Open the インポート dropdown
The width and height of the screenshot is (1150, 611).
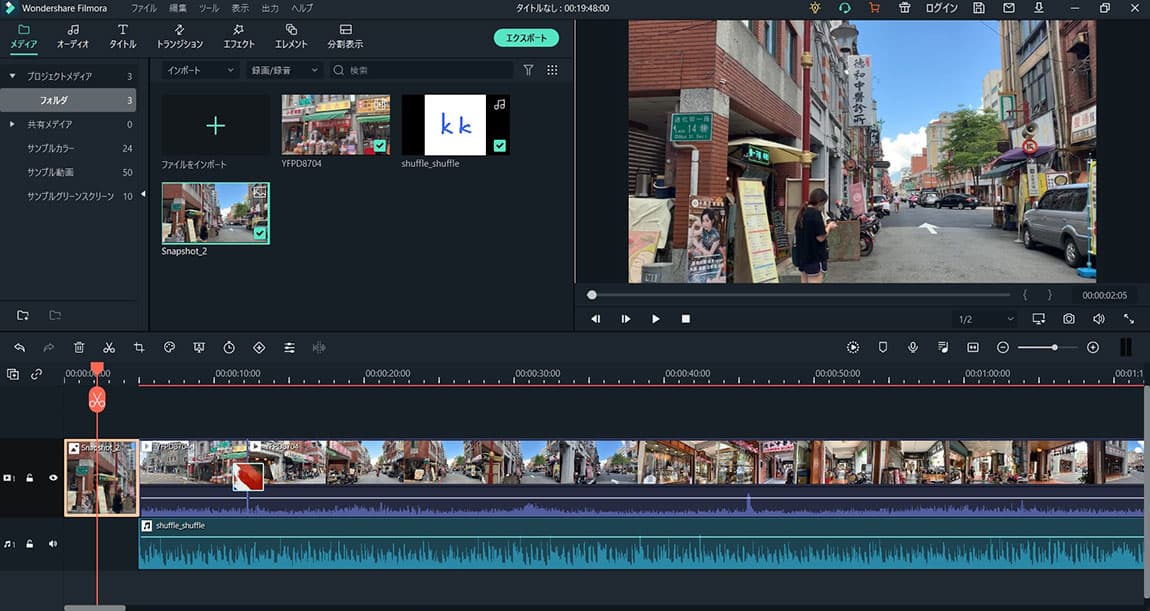click(x=200, y=70)
